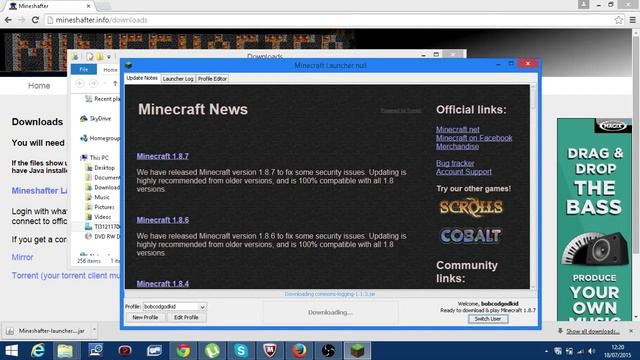Open the Home ribbon tab in Explorer
Viewport: 640px width, 360px height.
click(x=110, y=70)
